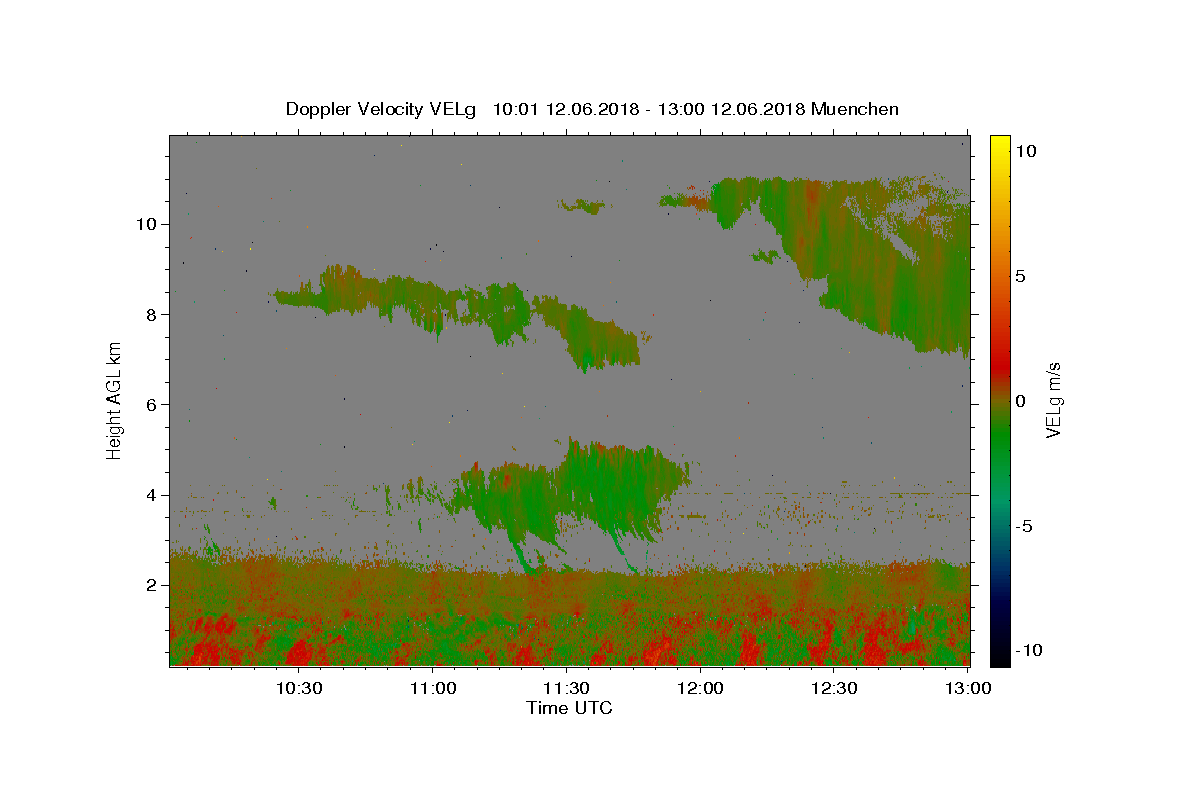Click the 'Time UTC' axis title
The image size is (1200, 800).
(569, 708)
